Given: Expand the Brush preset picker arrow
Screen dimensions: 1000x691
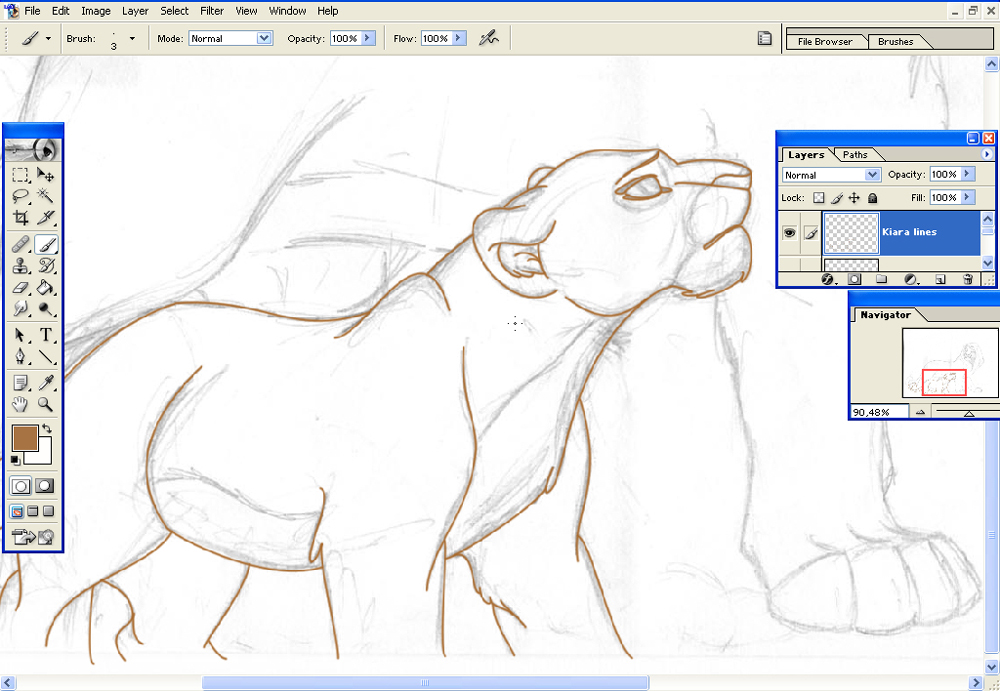Looking at the screenshot, I should (x=132, y=38).
